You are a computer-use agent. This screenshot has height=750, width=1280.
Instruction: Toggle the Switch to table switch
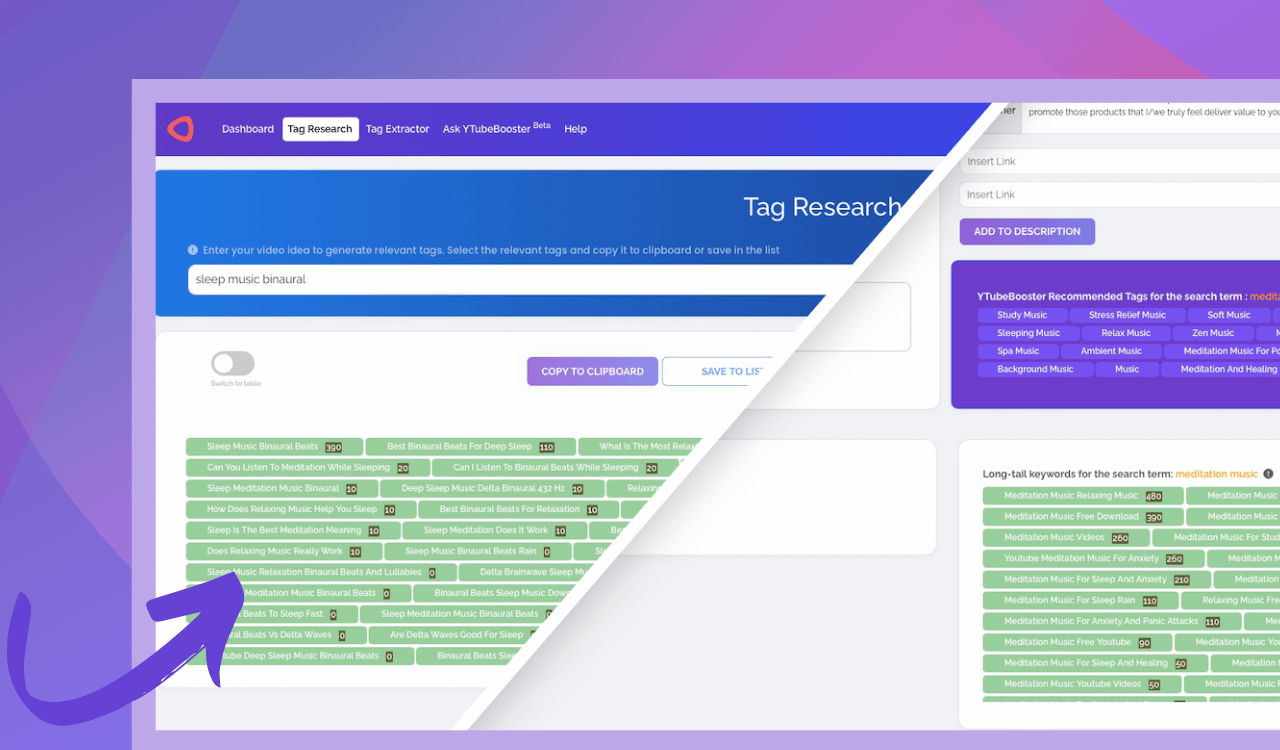(233, 363)
